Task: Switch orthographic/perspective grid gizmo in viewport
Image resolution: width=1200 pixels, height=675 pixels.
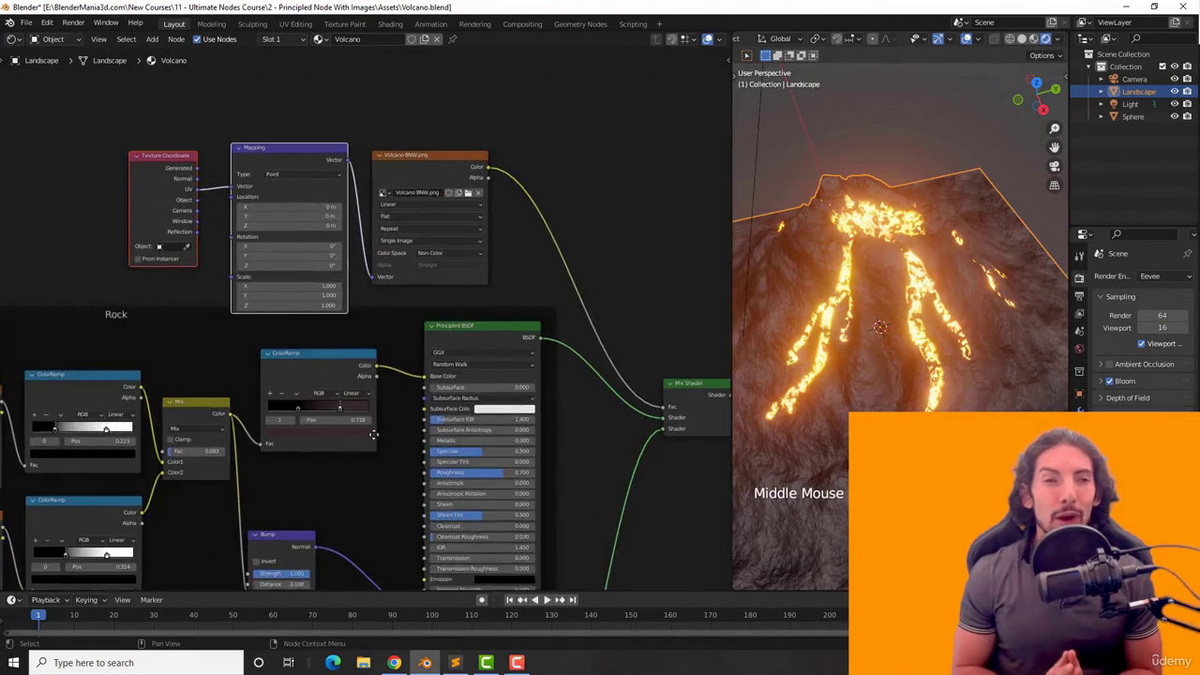Action: pyautogui.click(x=1054, y=186)
